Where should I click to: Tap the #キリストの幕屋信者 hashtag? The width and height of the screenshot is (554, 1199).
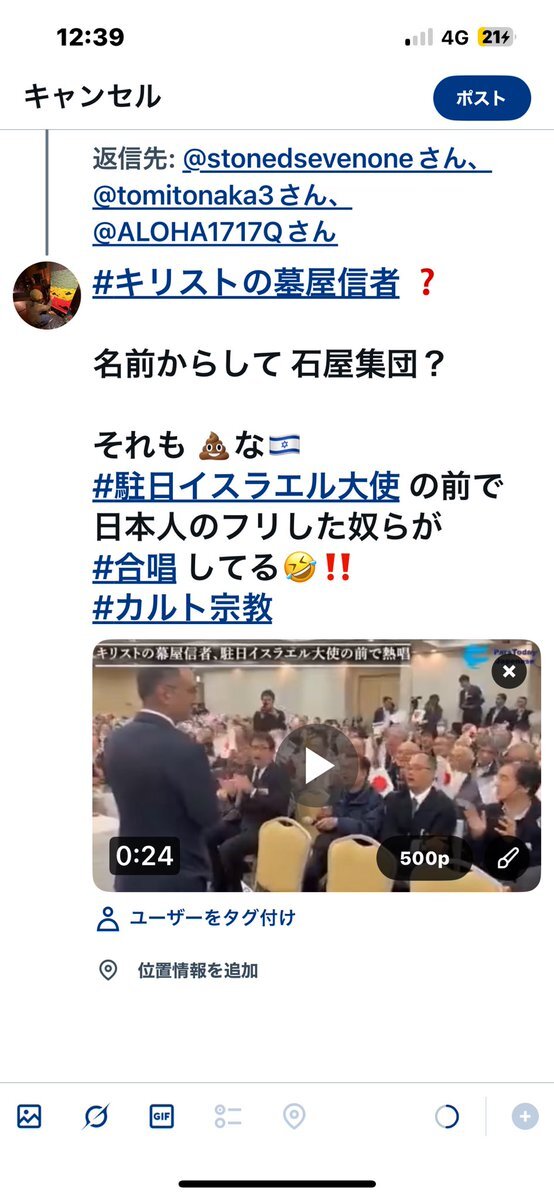point(246,284)
